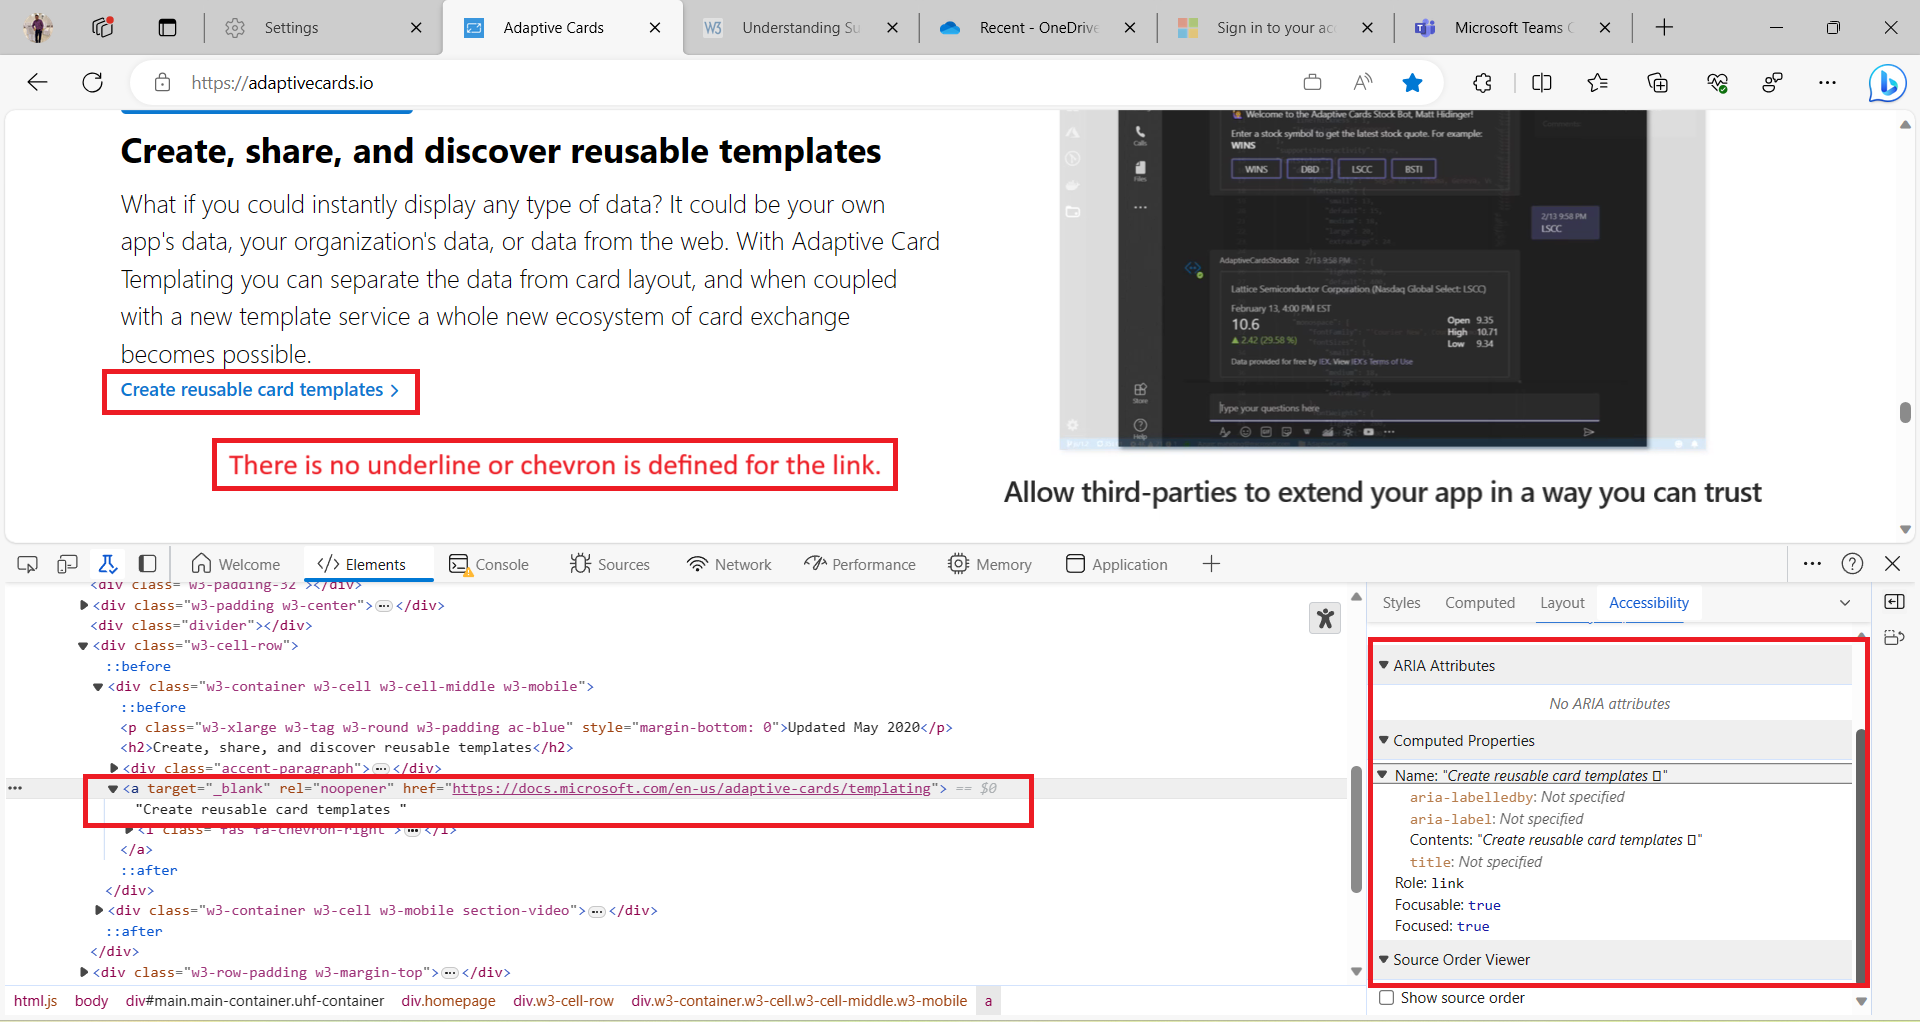Open browser Settings and more menu
This screenshot has width=1920, height=1022.
1828,83
